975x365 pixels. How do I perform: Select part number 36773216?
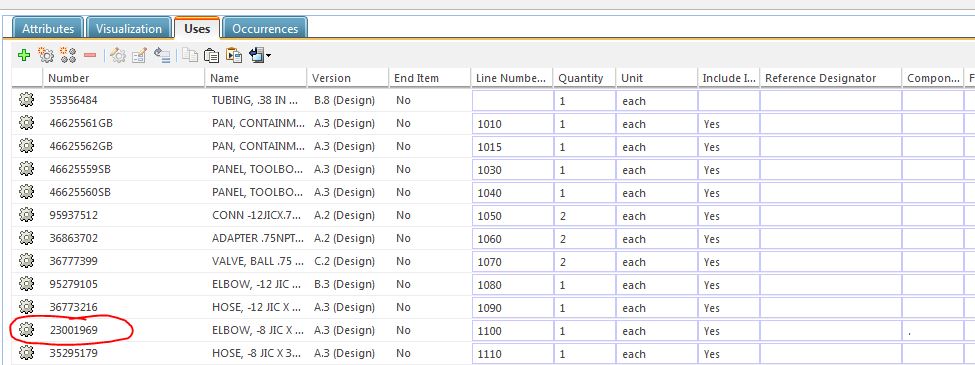73,307
